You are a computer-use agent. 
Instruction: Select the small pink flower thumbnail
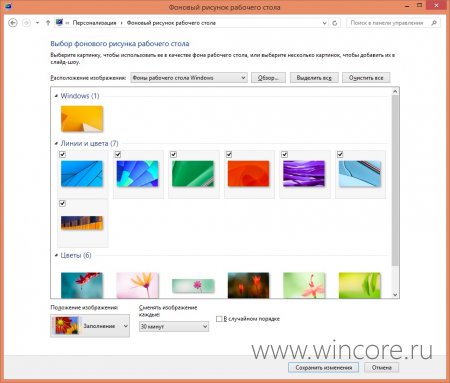point(193,286)
